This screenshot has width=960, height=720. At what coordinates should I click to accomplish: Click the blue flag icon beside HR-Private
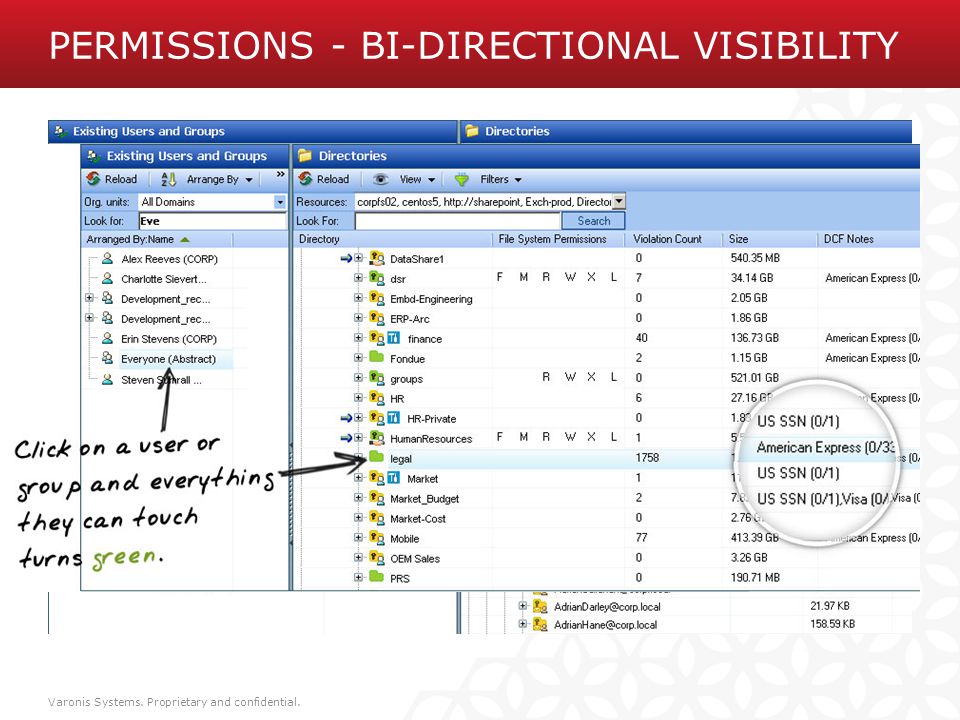[x=394, y=418]
